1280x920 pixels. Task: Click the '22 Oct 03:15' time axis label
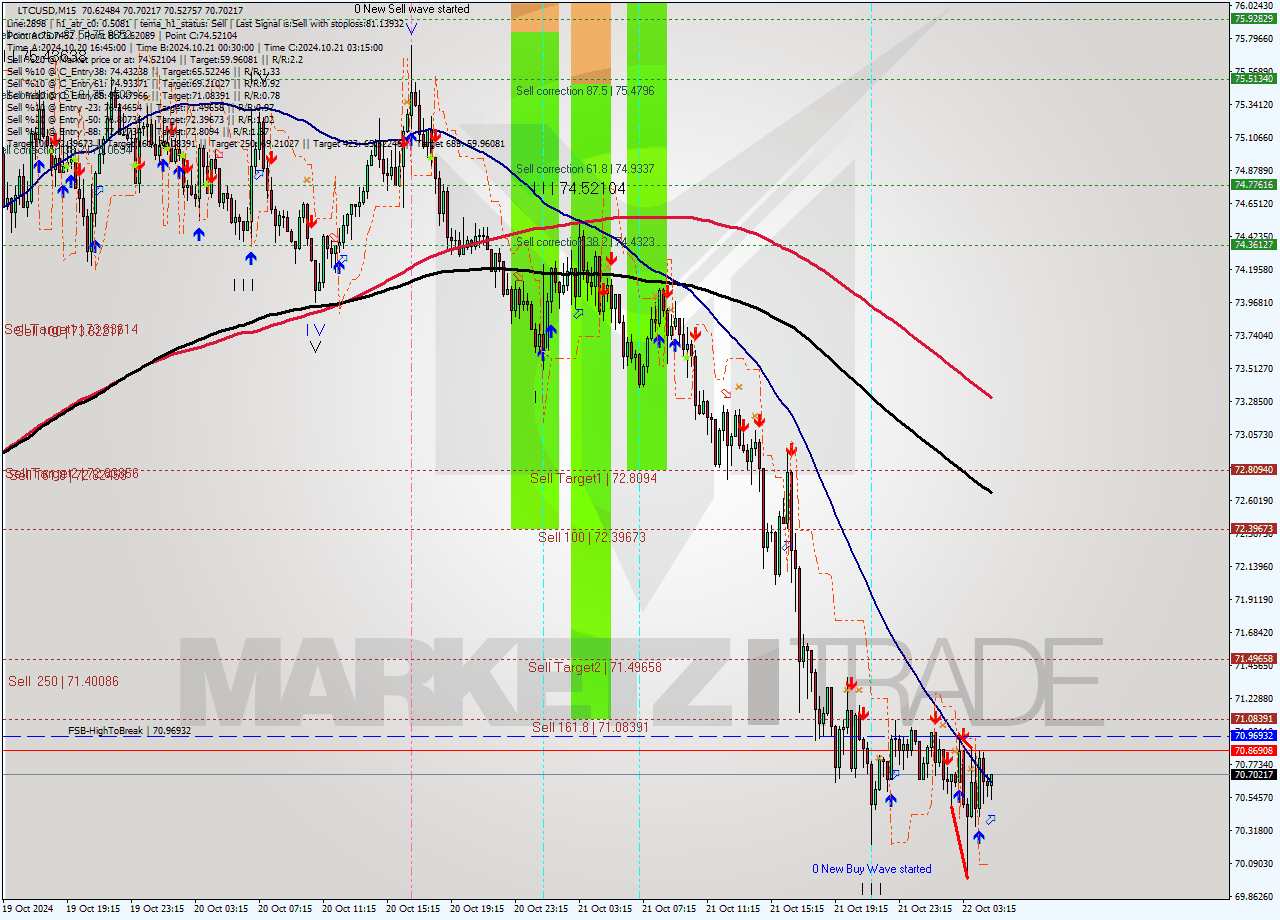[989, 909]
